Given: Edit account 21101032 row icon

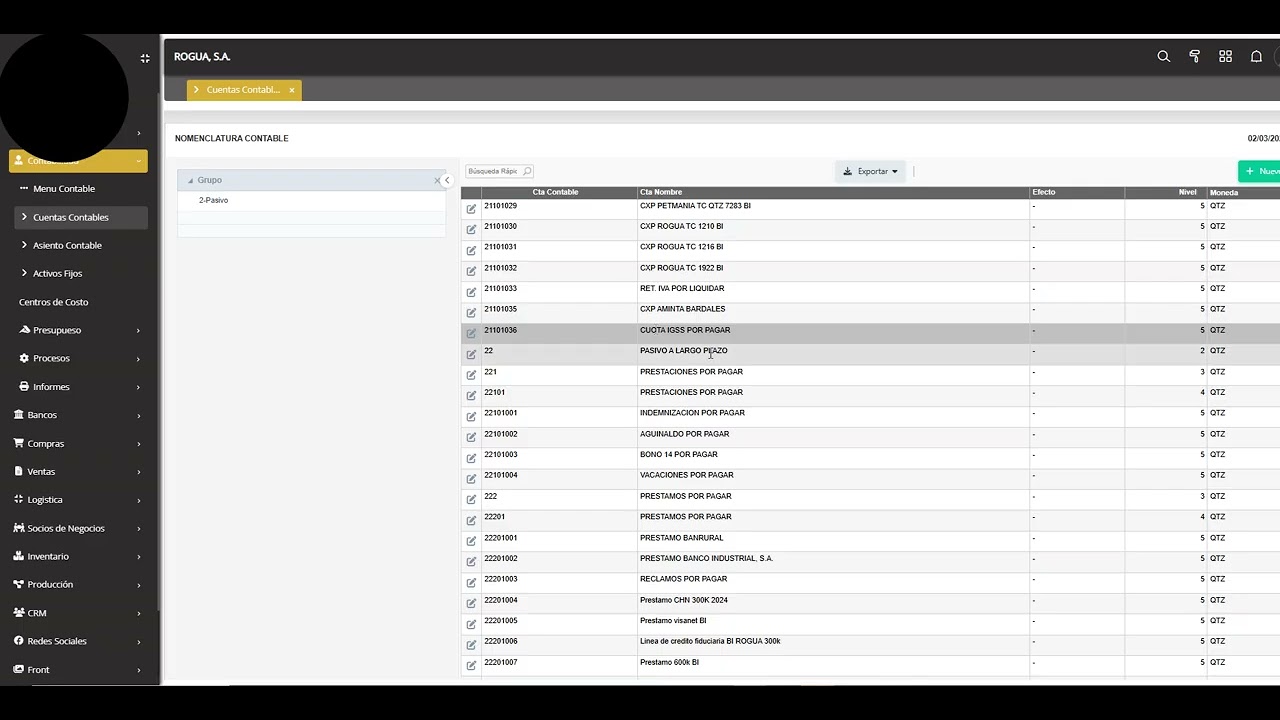Looking at the screenshot, I should tap(471, 271).
